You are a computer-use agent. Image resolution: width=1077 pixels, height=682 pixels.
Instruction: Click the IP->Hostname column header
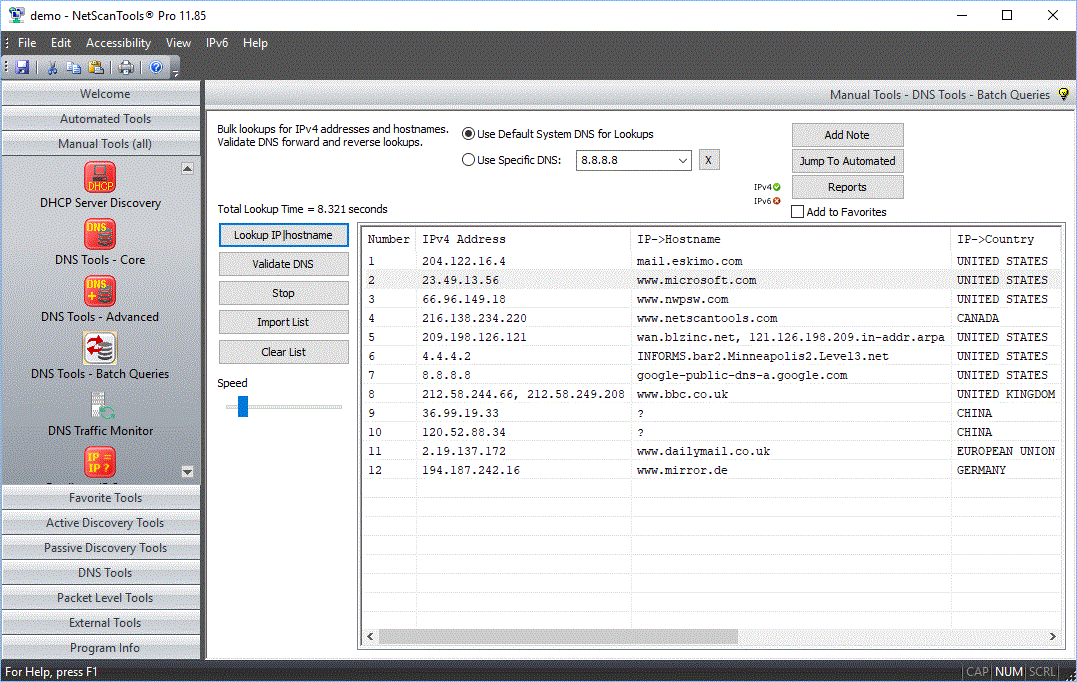pos(791,239)
